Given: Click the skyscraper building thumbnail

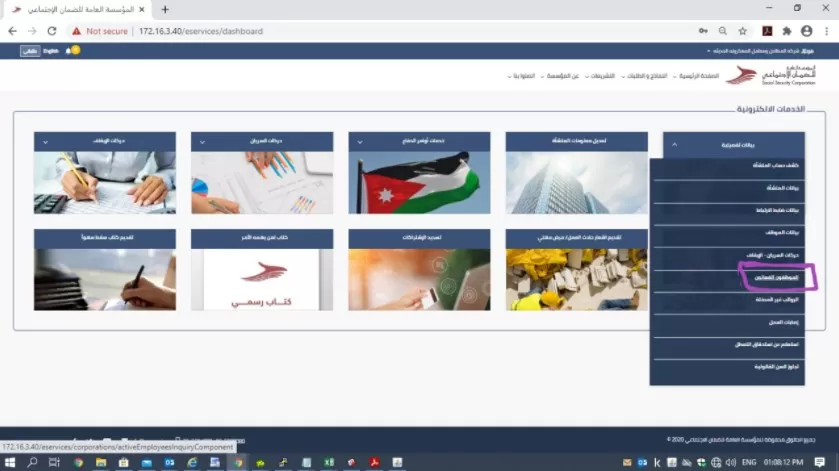Looking at the screenshot, I should (576, 183).
